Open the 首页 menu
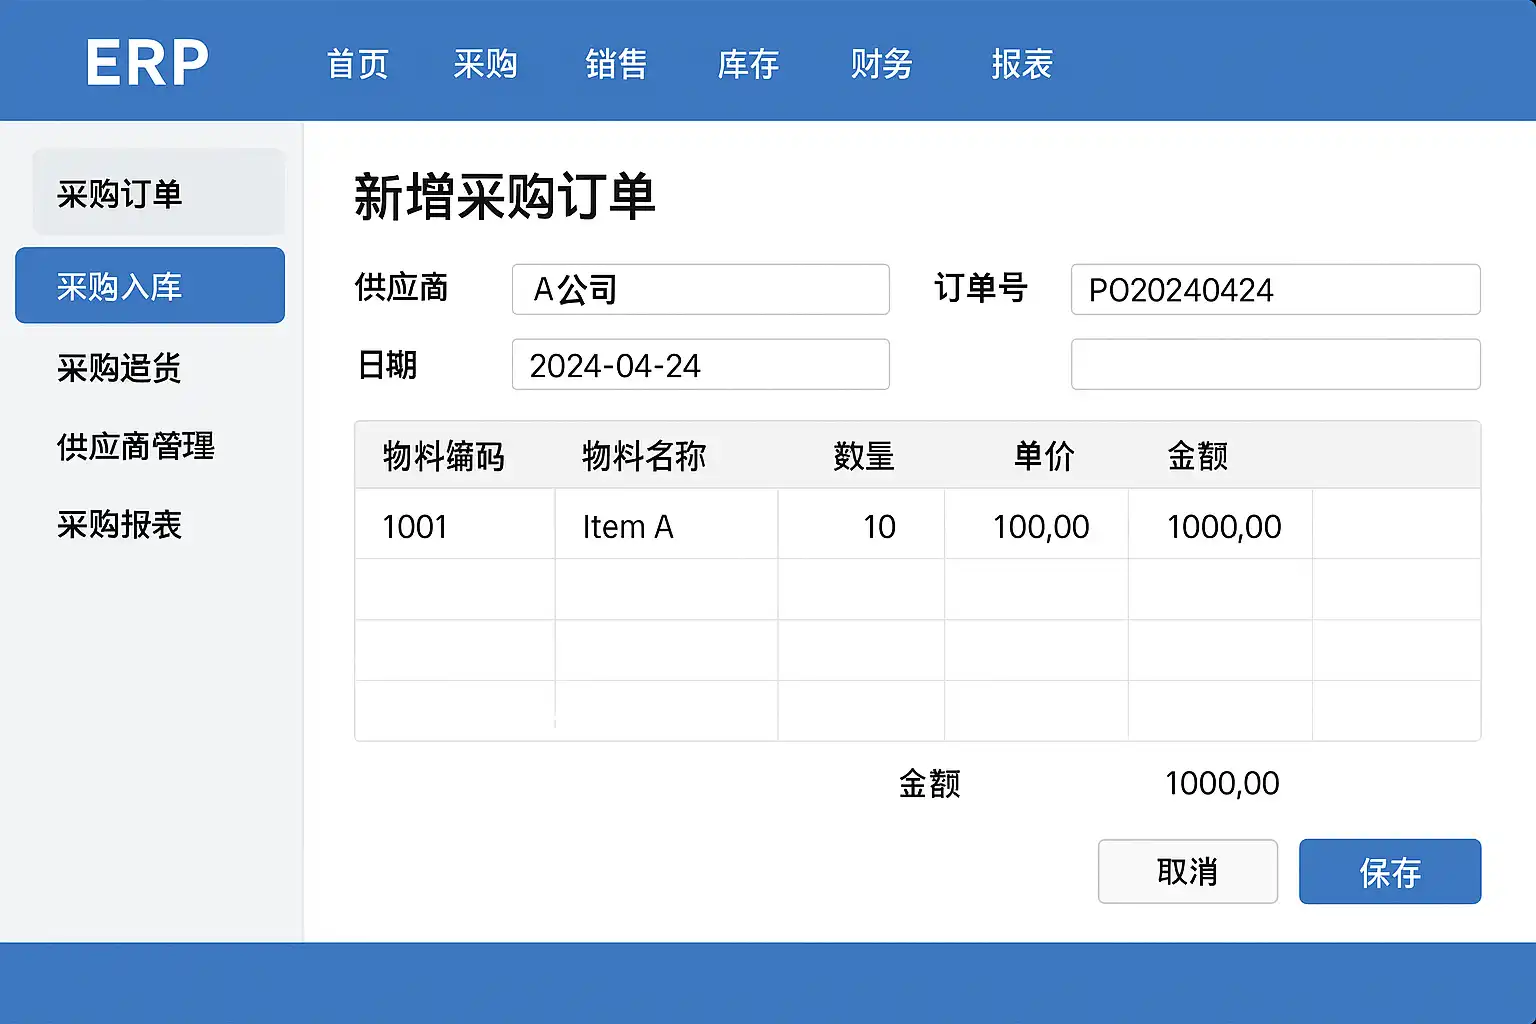The height and width of the screenshot is (1024, 1536). (357, 64)
